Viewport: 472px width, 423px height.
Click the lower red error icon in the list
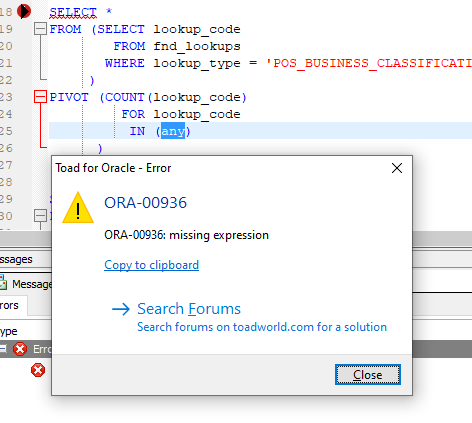(38, 370)
